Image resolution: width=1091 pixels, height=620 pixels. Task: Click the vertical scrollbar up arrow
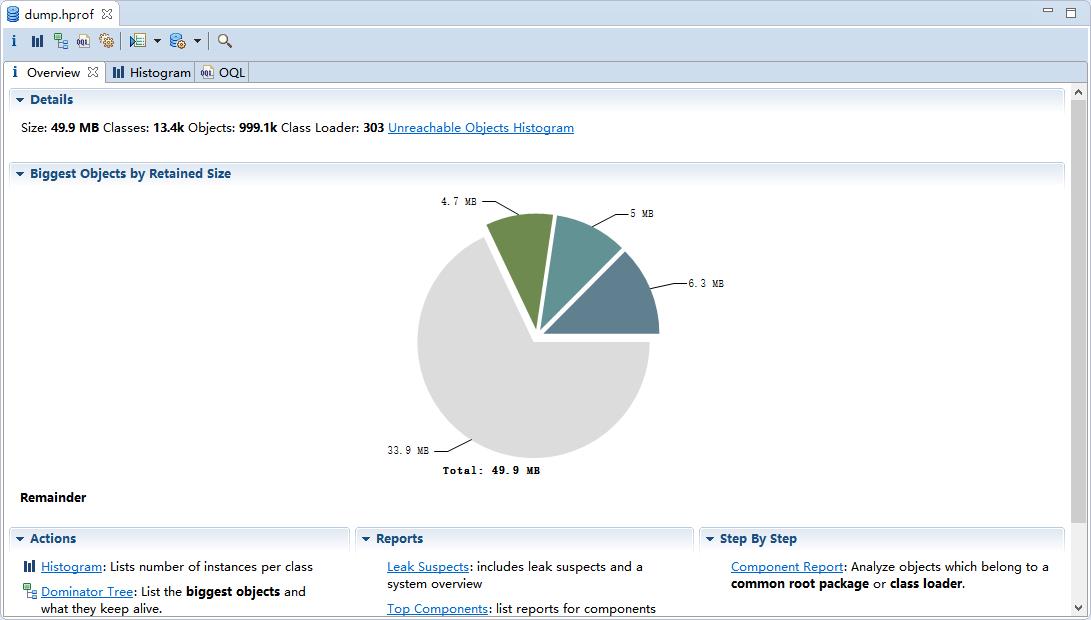(1078, 93)
